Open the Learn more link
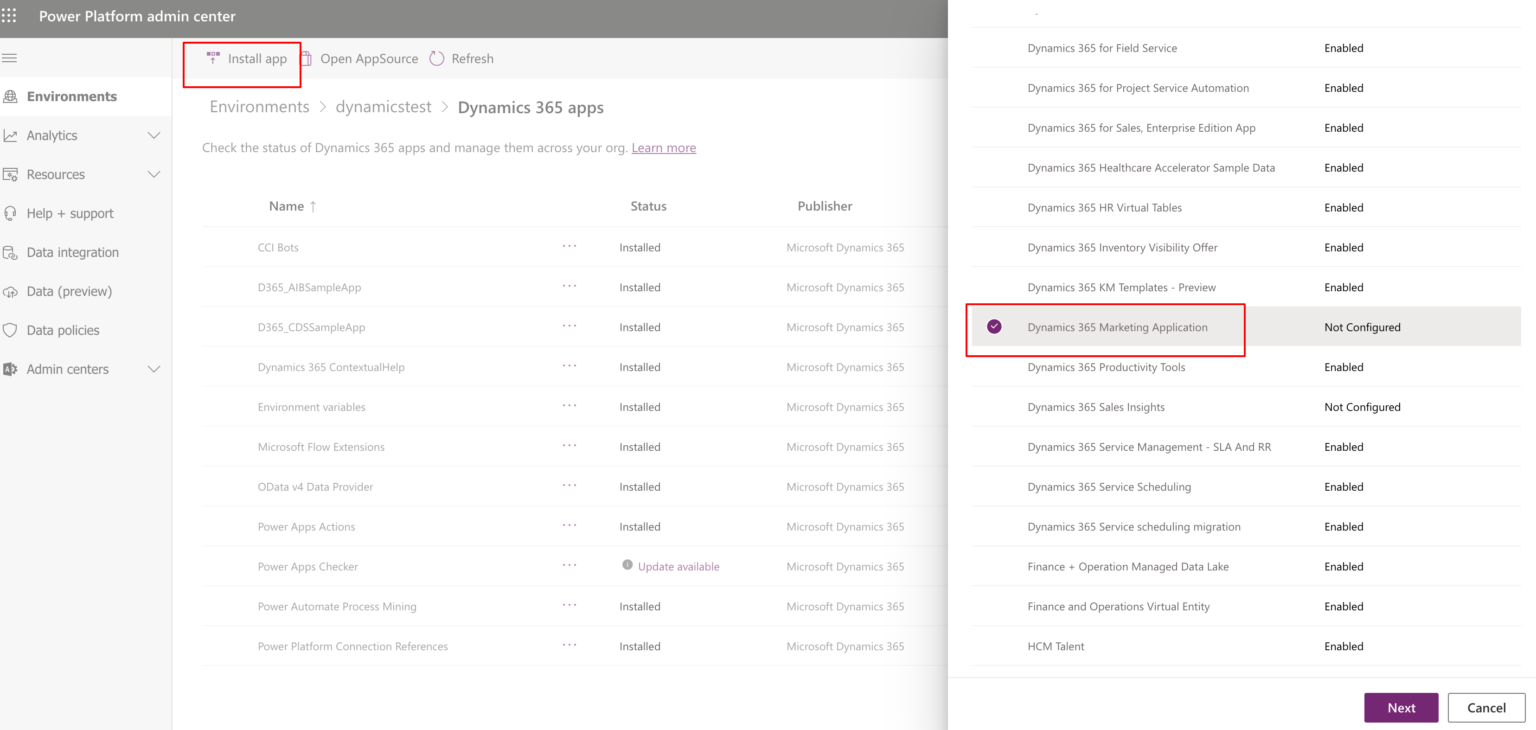The image size is (1536, 730). point(663,147)
